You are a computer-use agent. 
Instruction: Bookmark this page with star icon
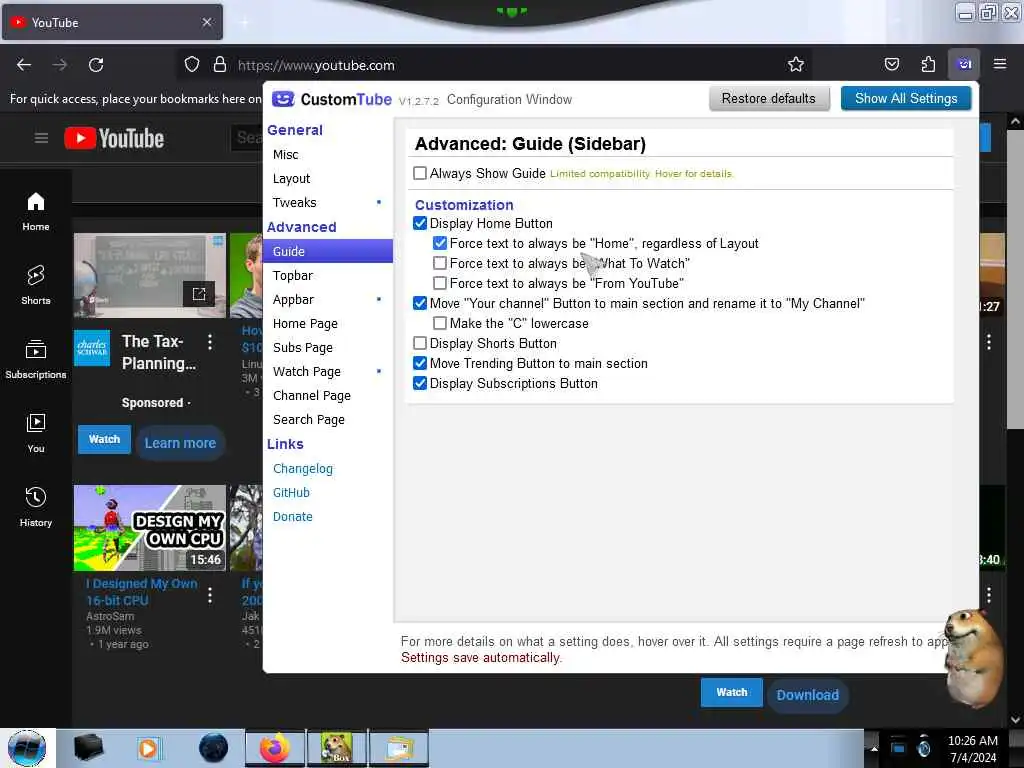[x=795, y=65]
